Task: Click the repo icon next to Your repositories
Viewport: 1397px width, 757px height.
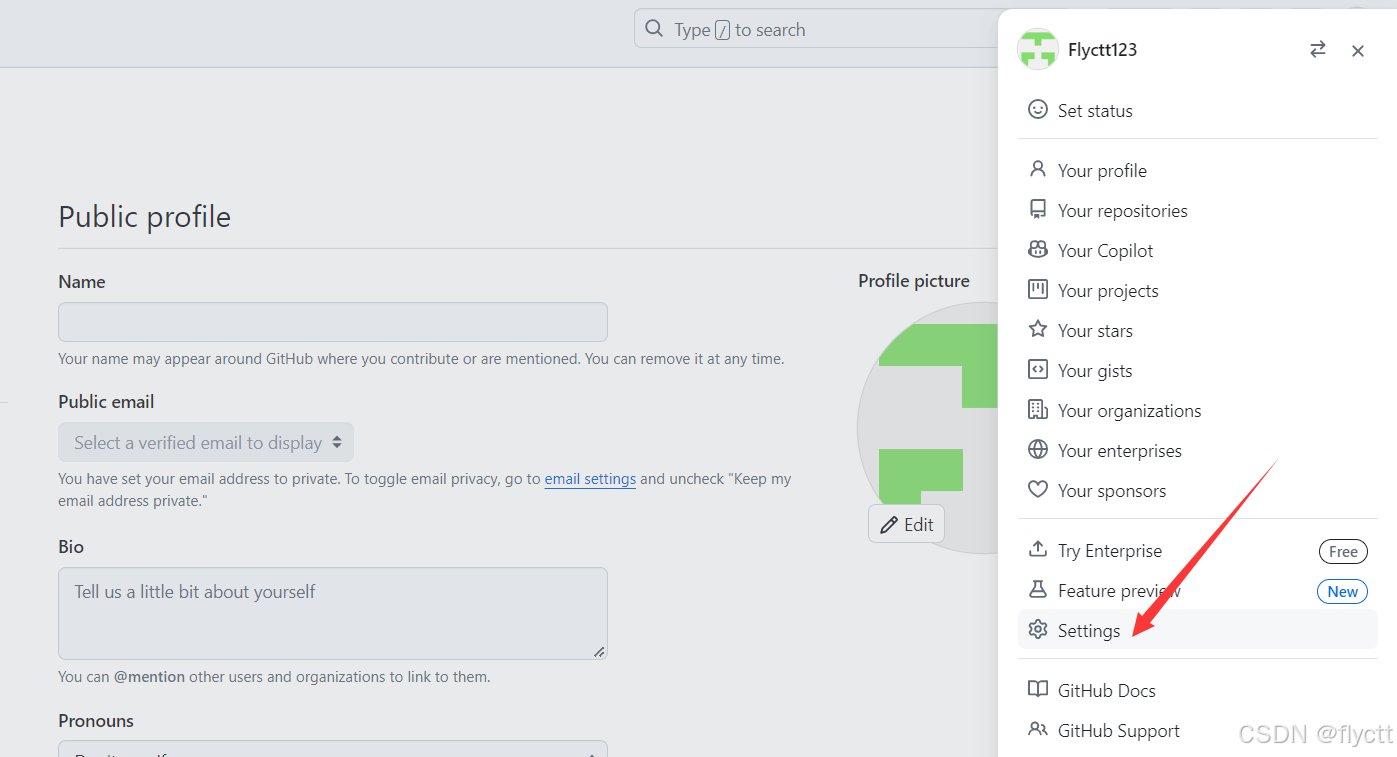Action: click(1038, 210)
